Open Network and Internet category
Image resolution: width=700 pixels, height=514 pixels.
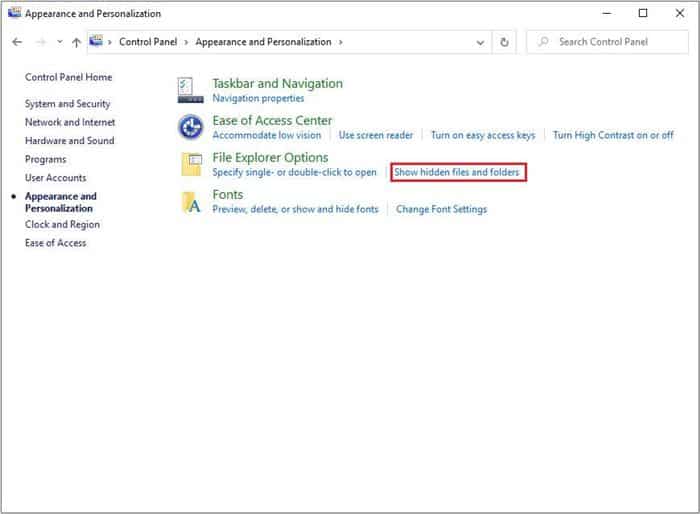click(x=70, y=122)
